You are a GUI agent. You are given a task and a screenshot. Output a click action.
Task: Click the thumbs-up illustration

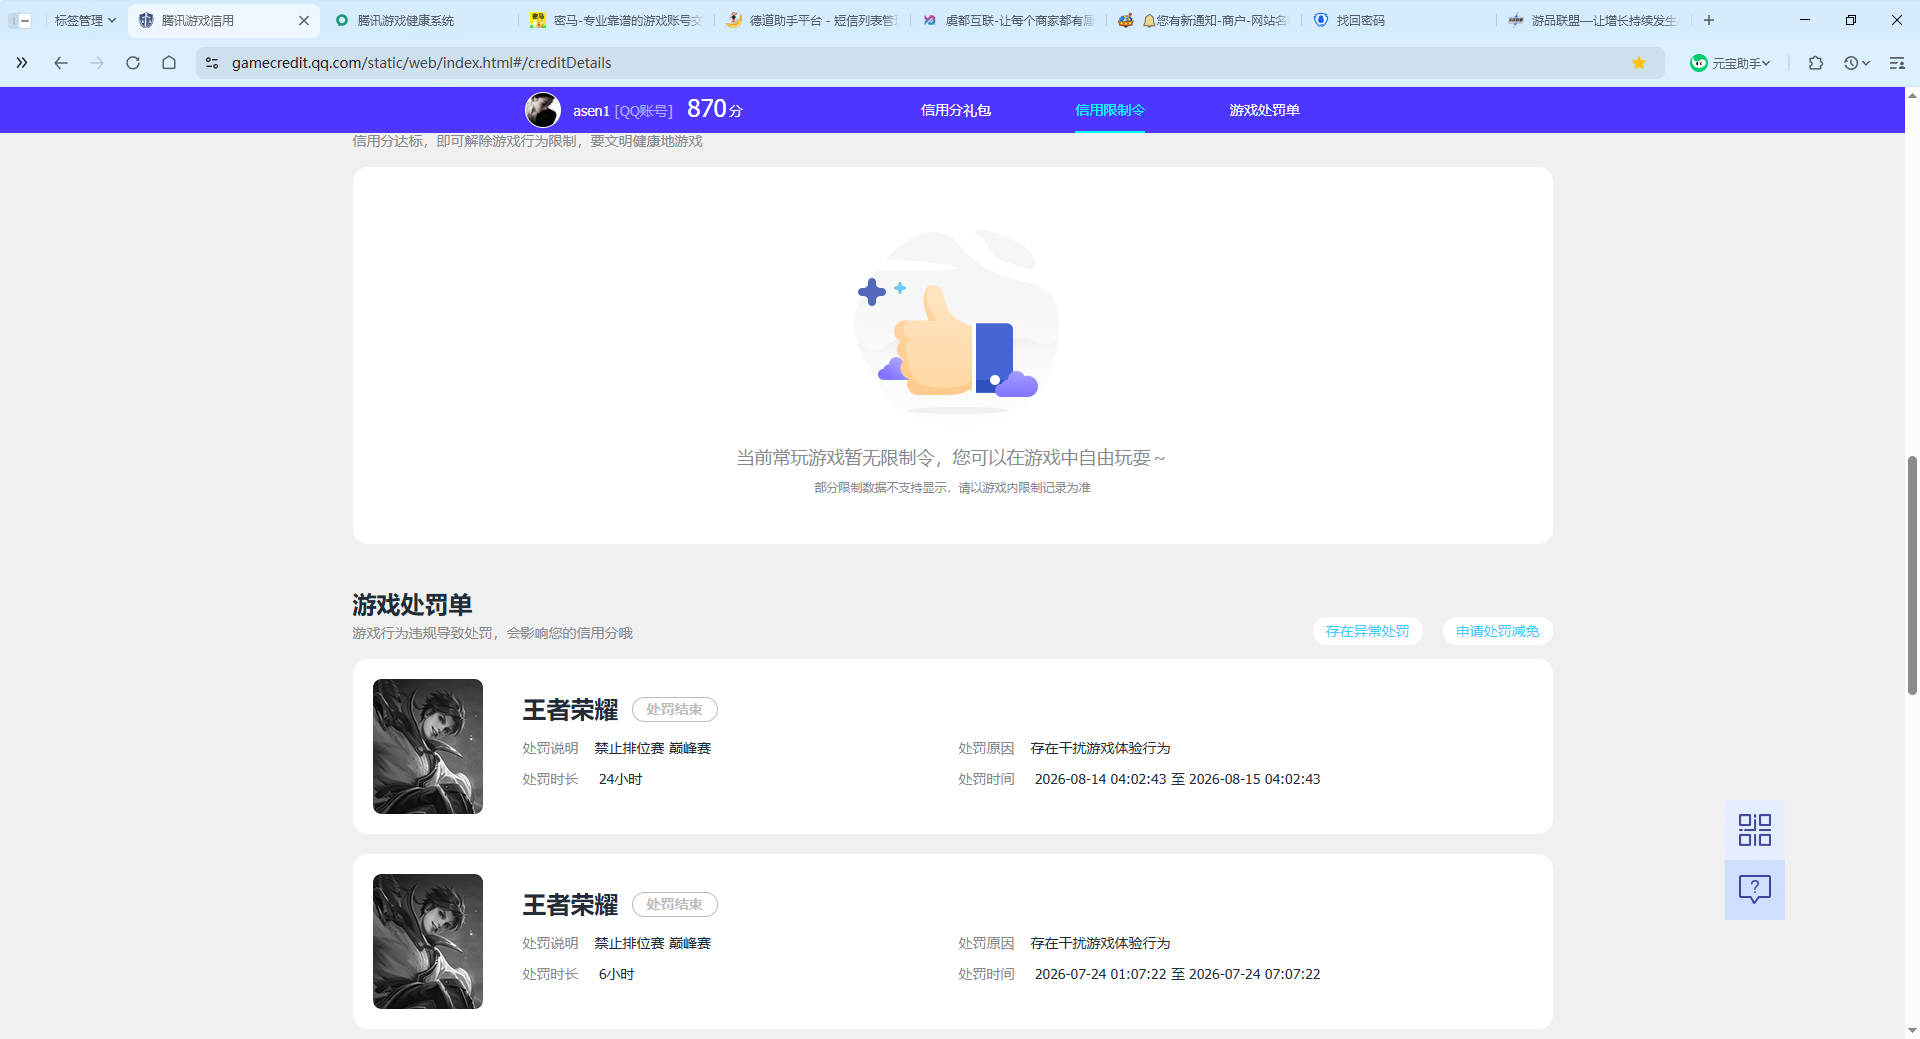click(x=955, y=323)
